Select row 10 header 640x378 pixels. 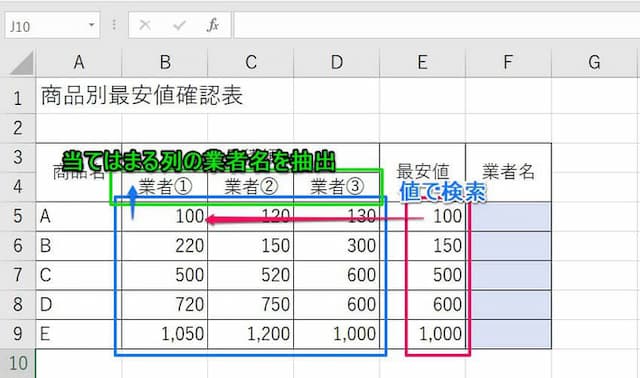[x=18, y=363]
